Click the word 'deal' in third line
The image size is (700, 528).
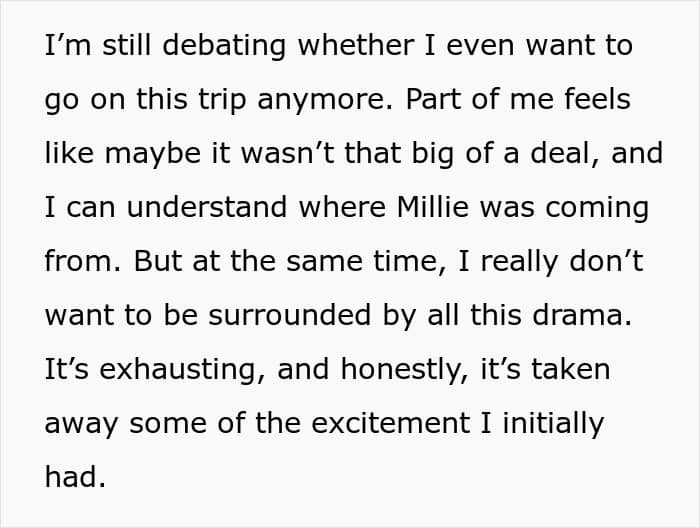pos(560,153)
